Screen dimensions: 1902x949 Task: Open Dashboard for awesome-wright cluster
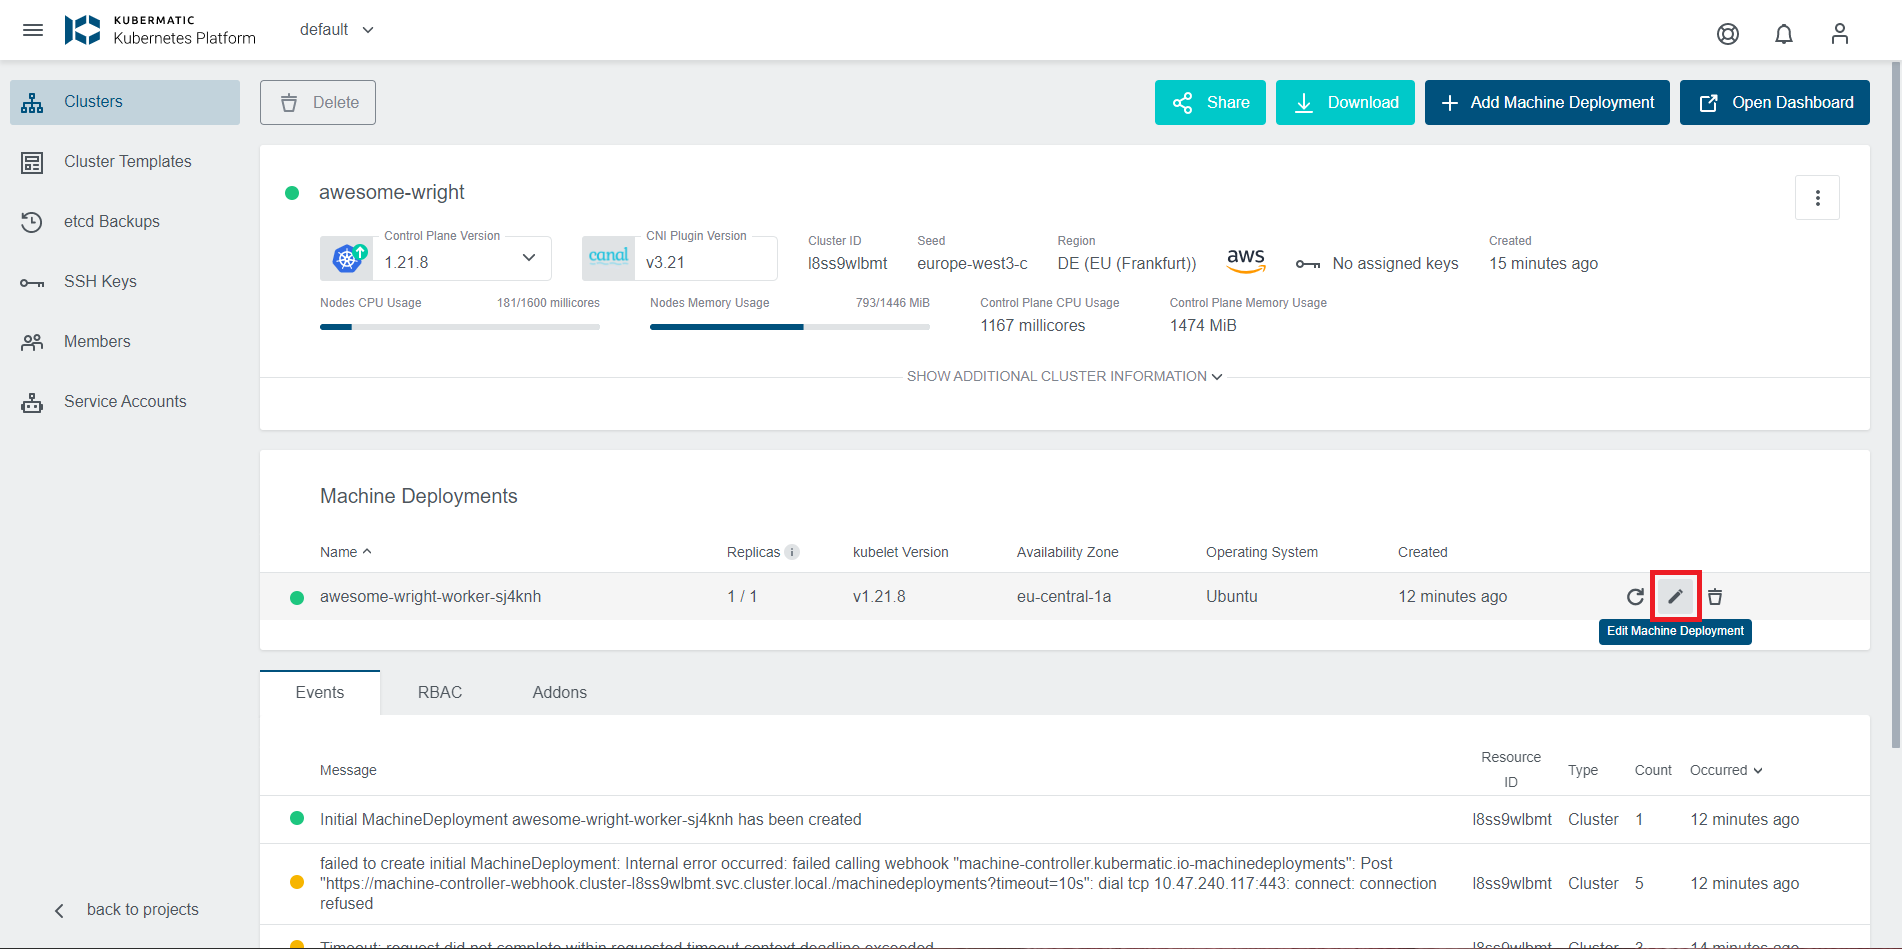[x=1774, y=102]
